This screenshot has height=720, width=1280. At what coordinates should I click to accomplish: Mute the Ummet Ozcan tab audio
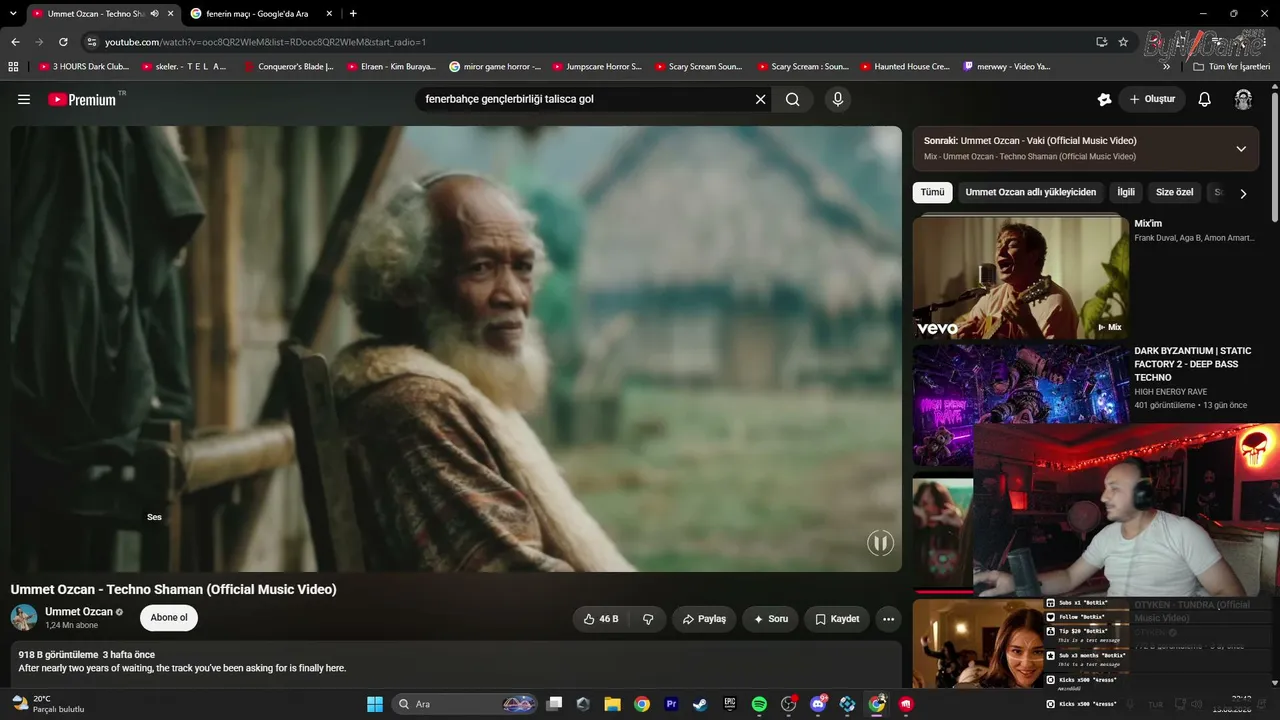[x=154, y=13]
